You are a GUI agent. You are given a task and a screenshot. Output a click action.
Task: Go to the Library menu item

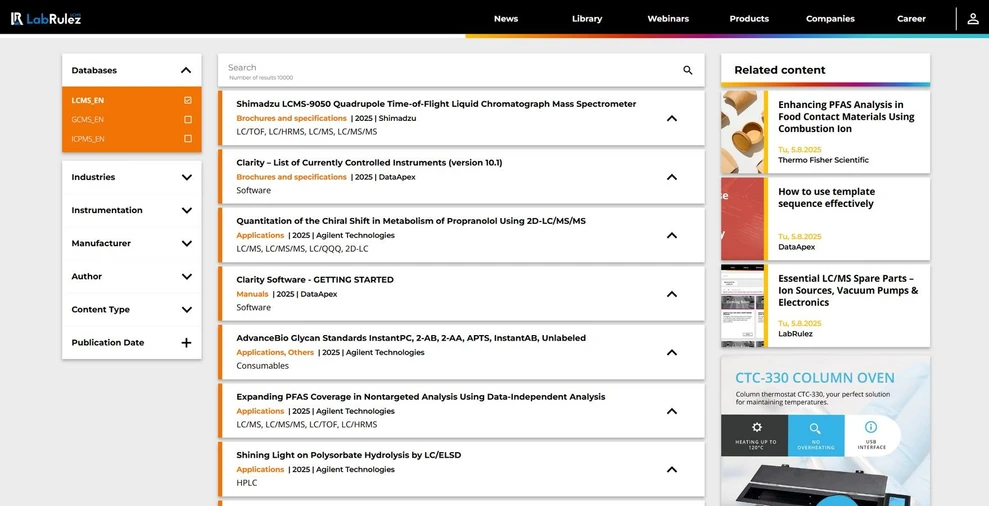(x=587, y=19)
